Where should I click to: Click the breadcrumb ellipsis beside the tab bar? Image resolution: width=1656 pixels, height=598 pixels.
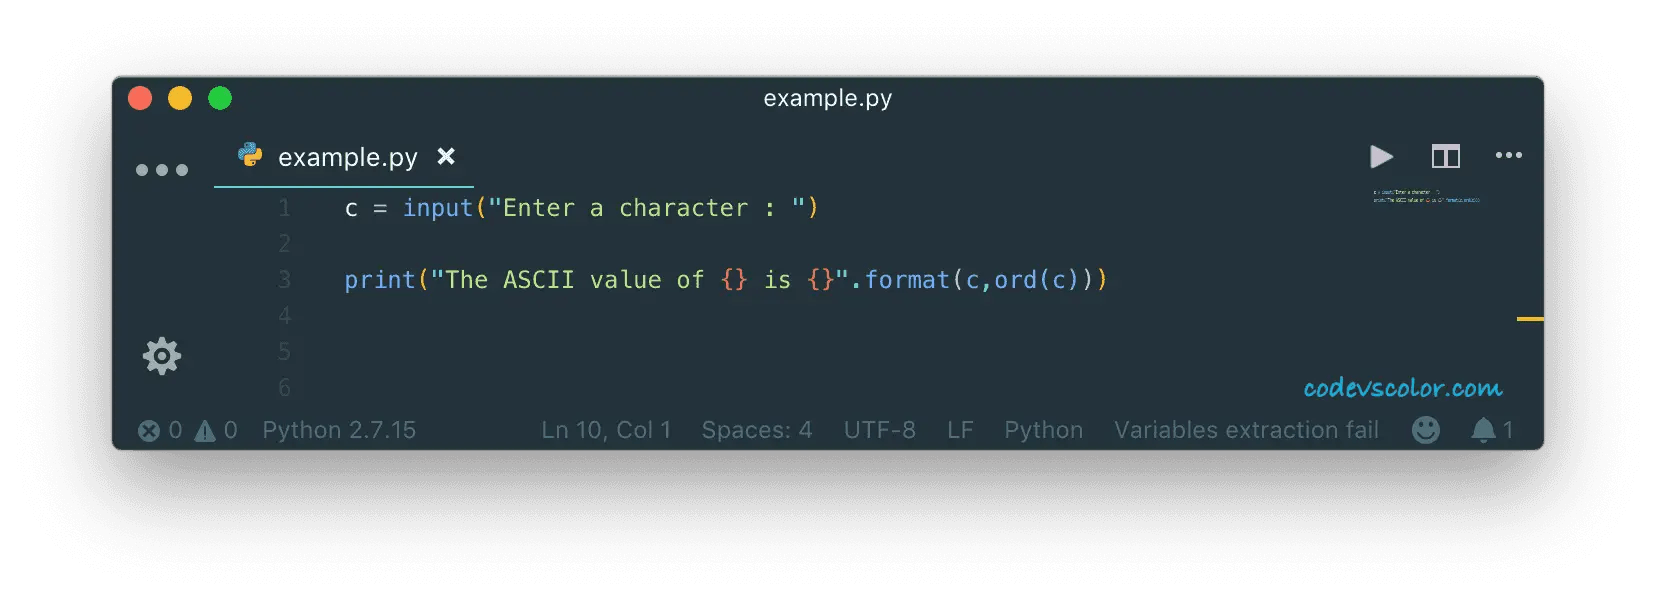(162, 170)
